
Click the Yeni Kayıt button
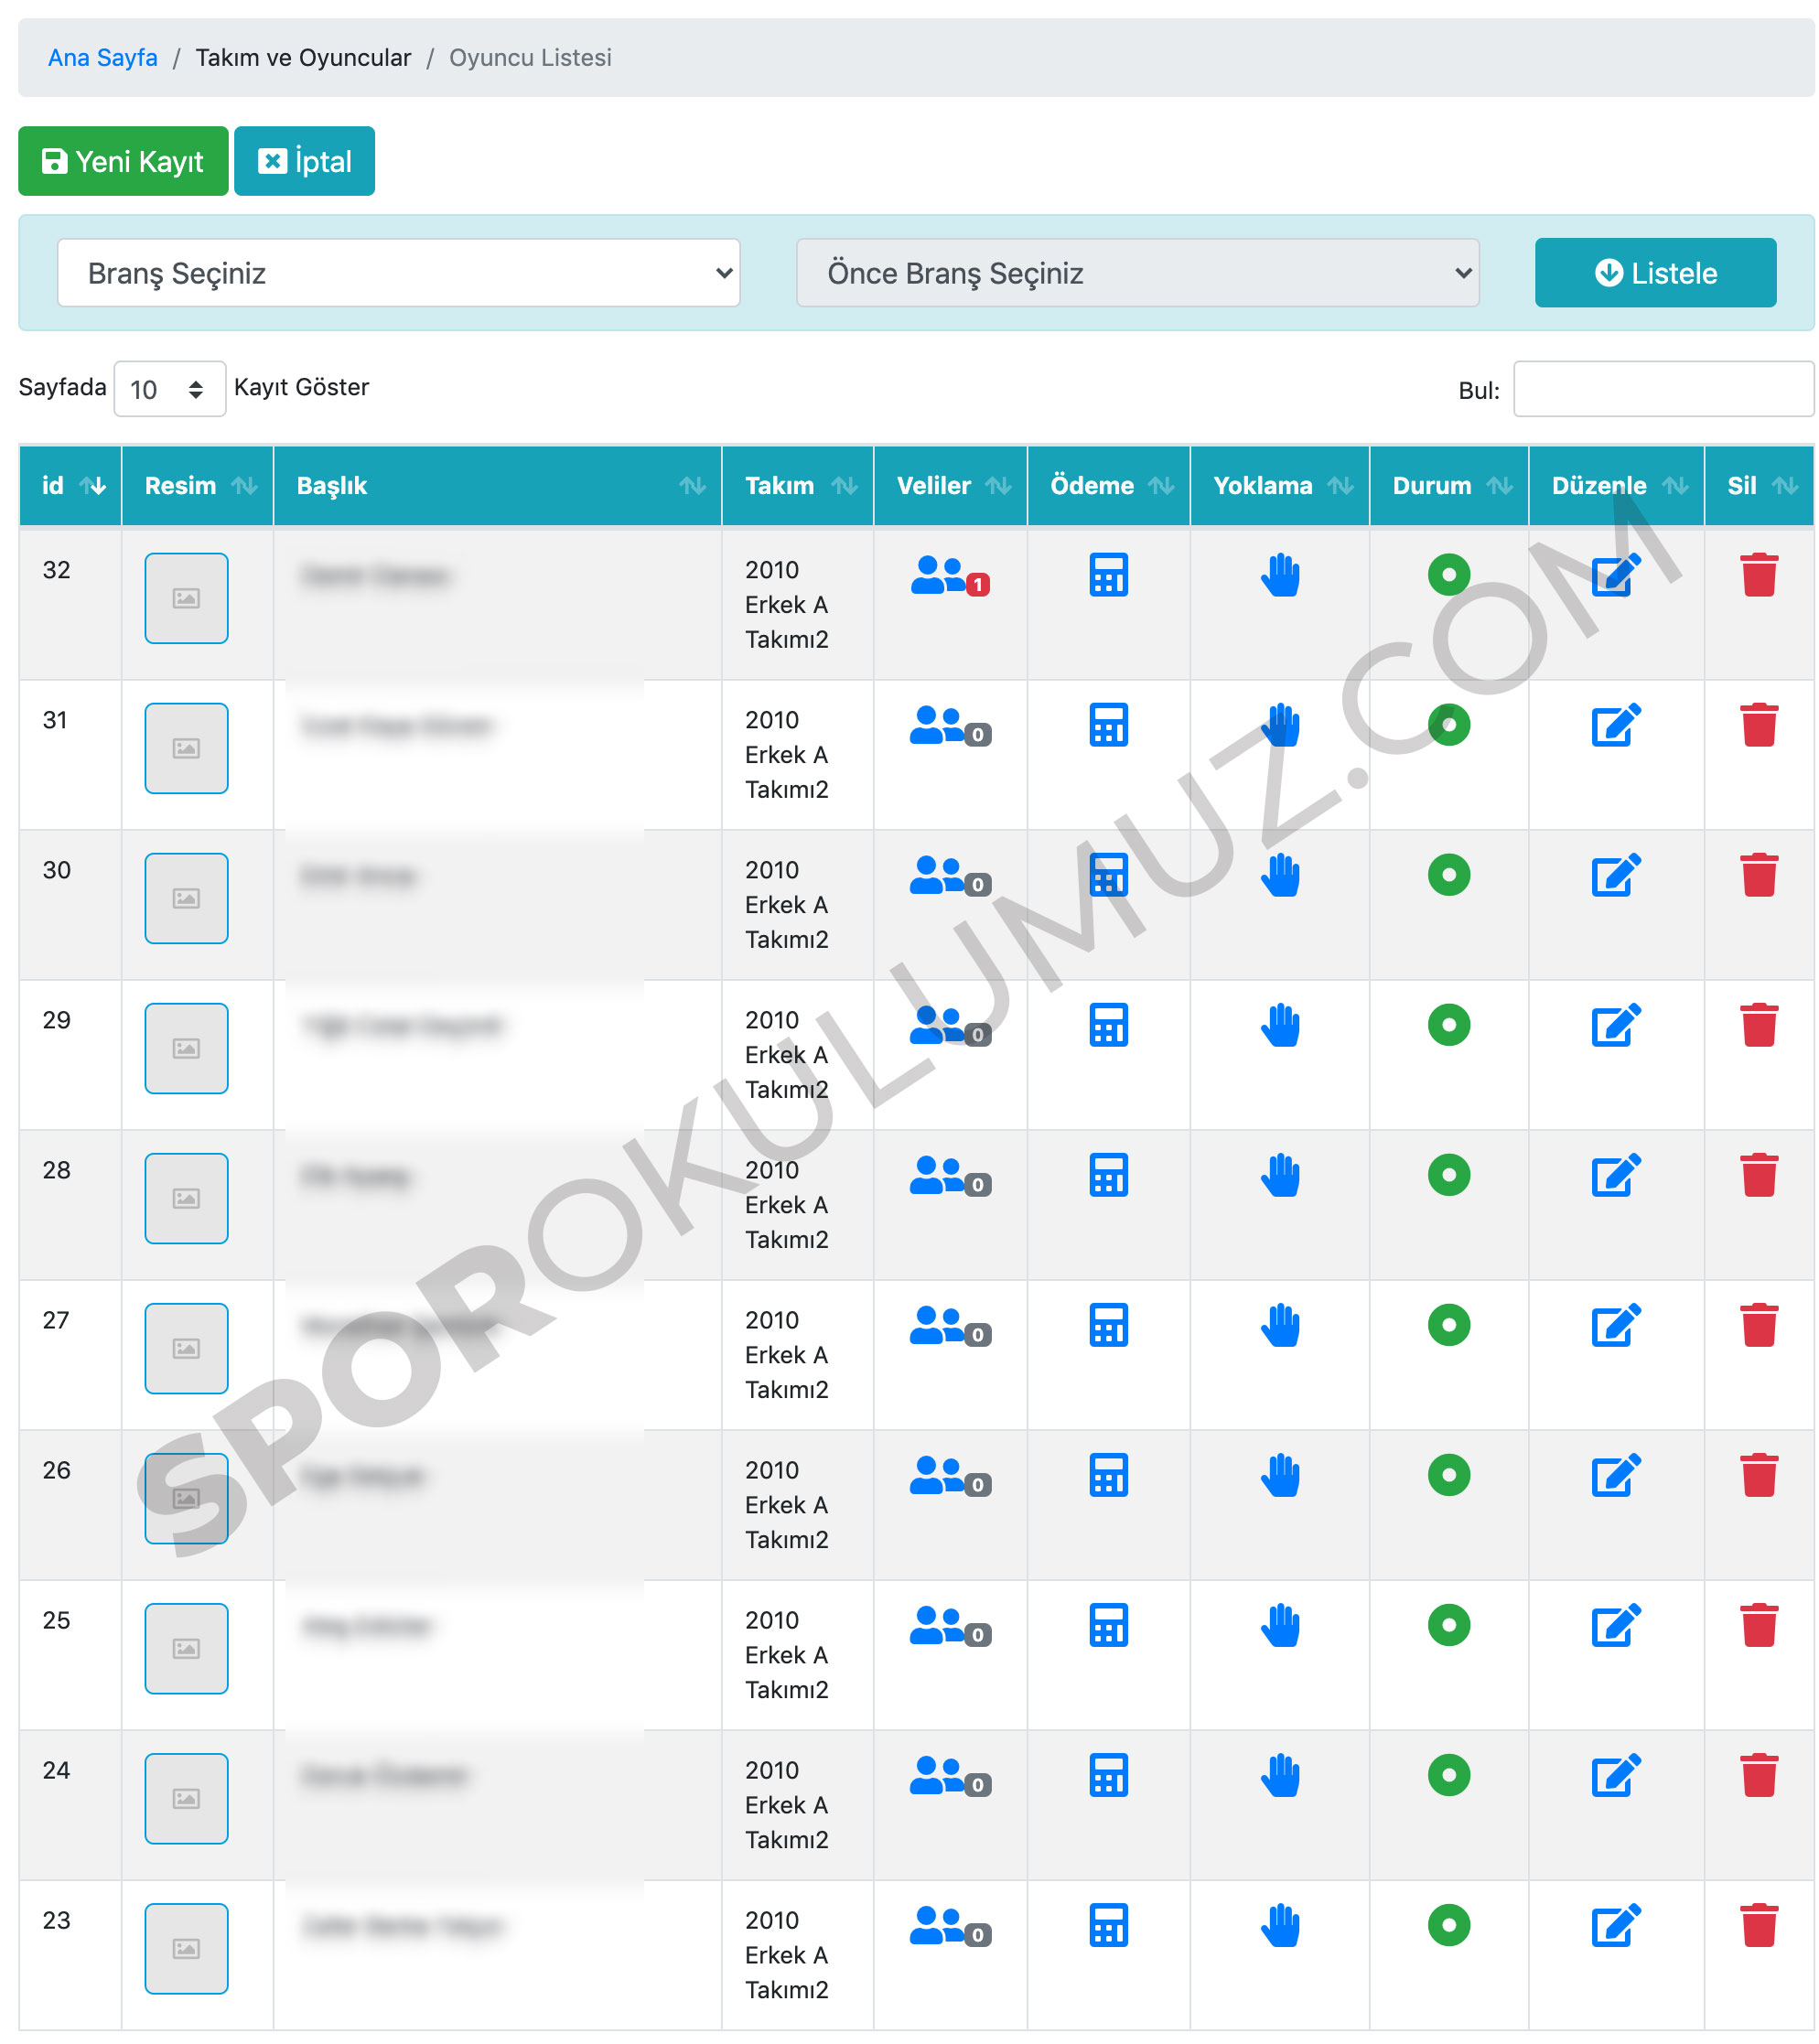click(123, 161)
